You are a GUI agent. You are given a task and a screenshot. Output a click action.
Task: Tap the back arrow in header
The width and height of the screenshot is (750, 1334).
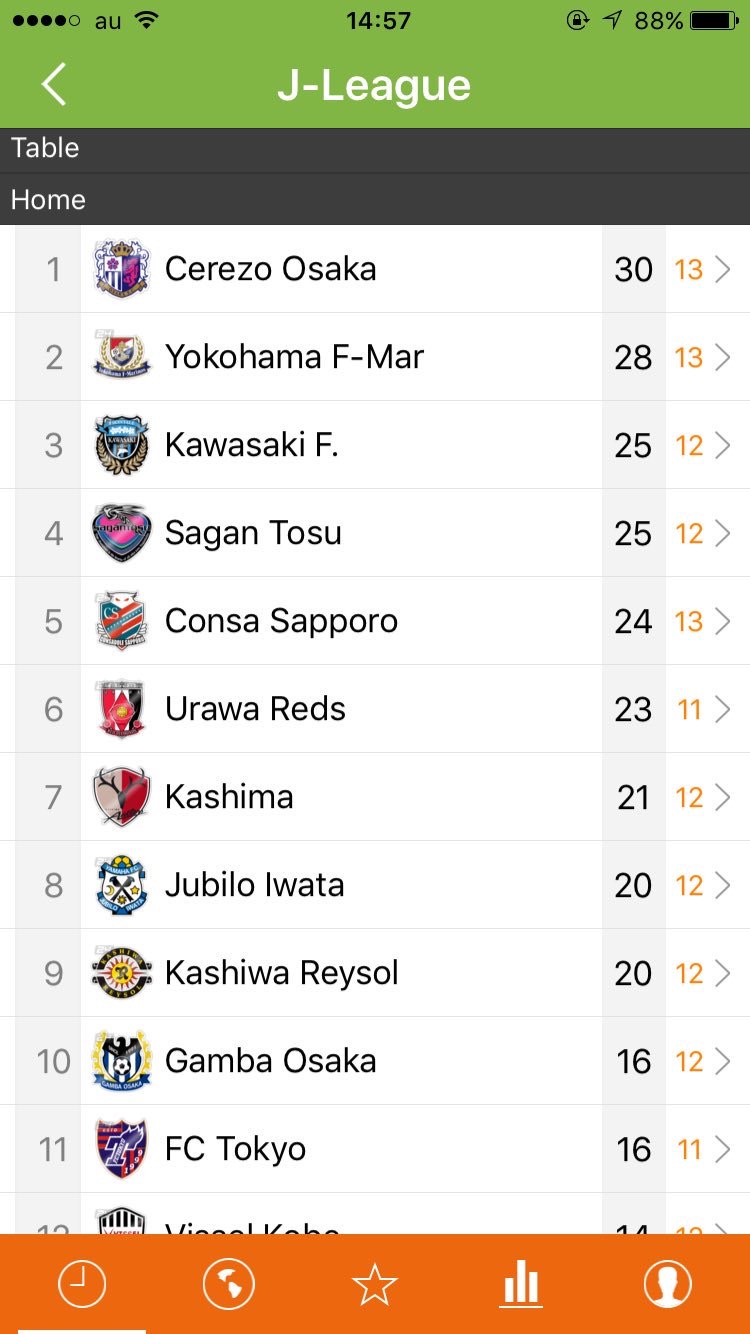pyautogui.click(x=54, y=84)
